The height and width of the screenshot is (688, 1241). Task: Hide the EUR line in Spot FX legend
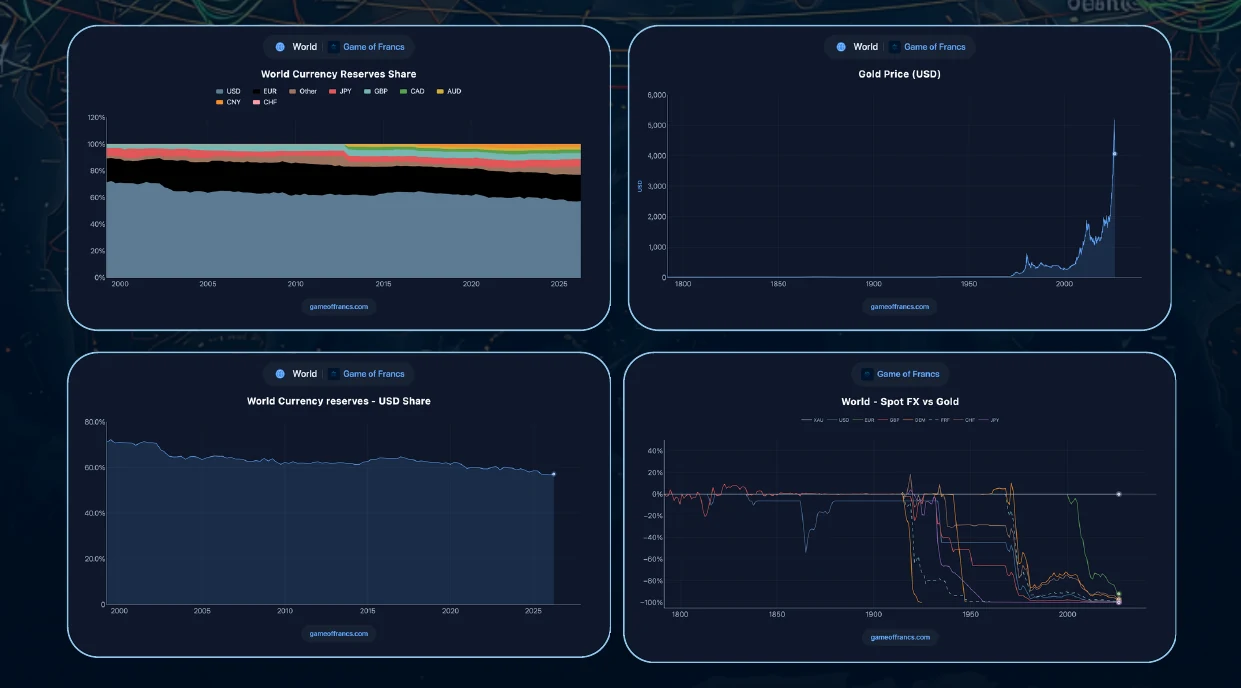pos(863,420)
